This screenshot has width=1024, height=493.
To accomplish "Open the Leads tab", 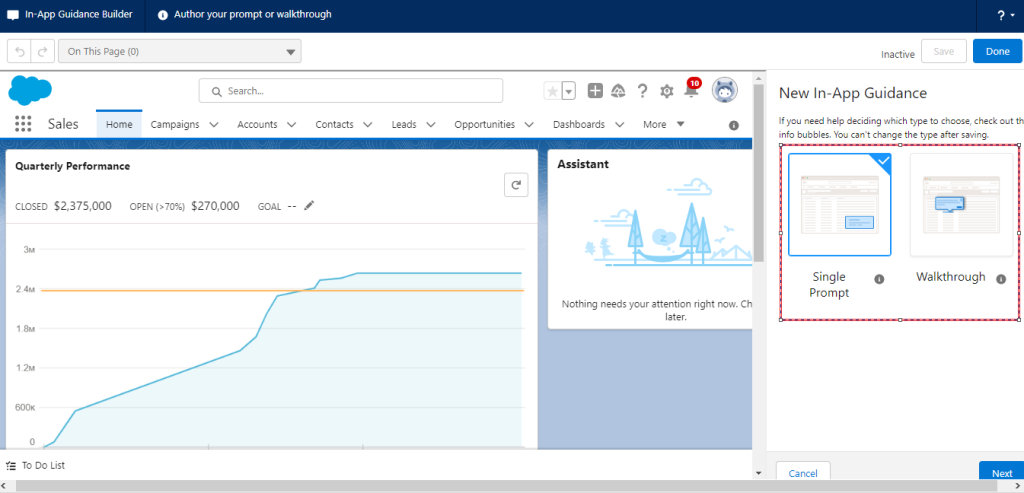I will click(x=404, y=124).
